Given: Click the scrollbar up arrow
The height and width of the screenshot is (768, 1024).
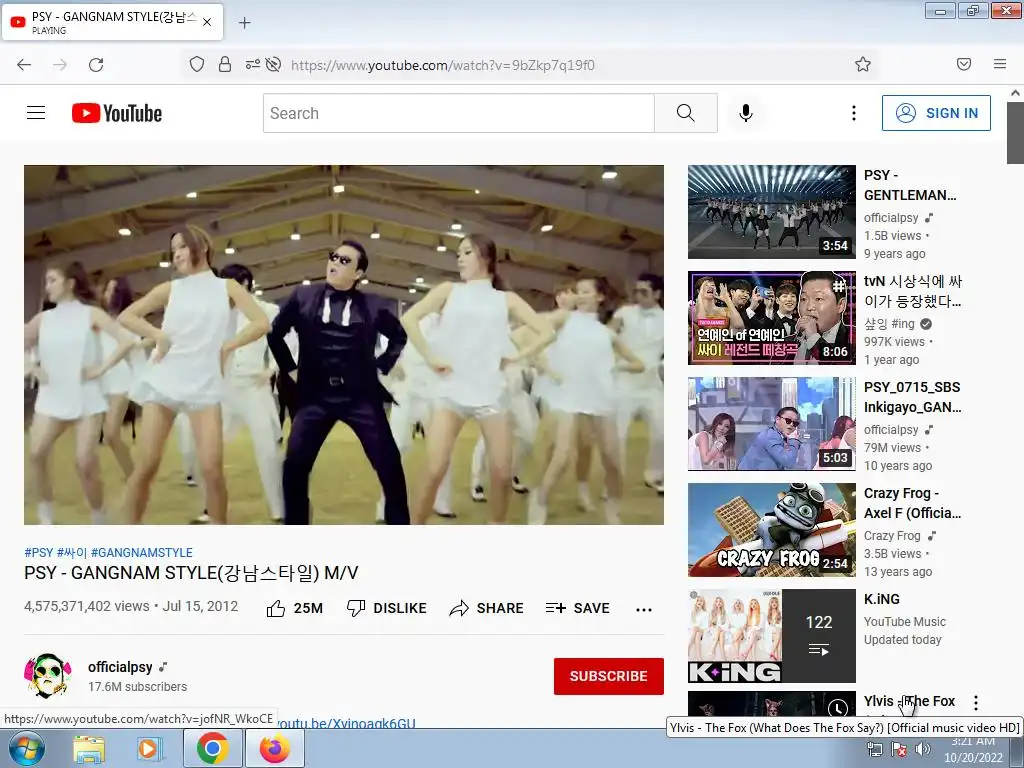Looking at the screenshot, I should (1015, 93).
